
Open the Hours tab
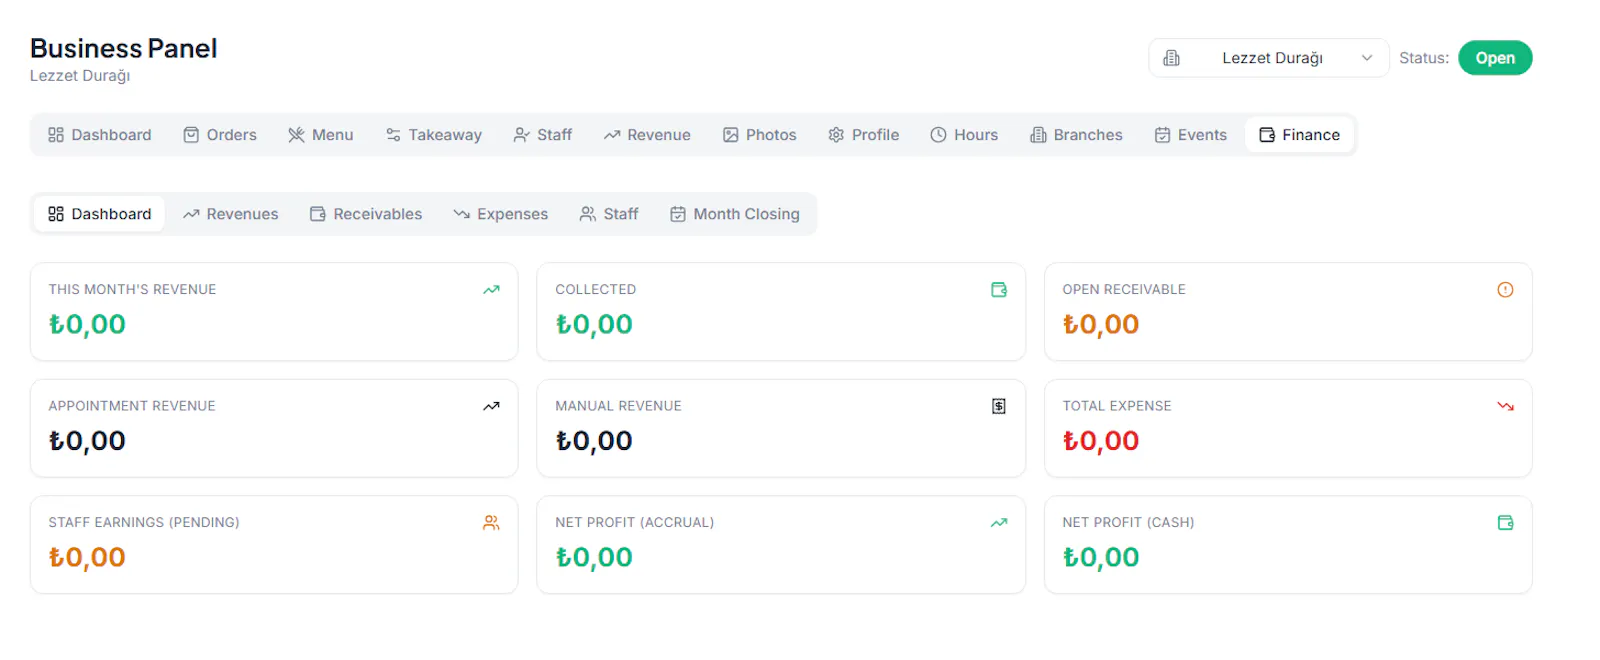tap(964, 135)
